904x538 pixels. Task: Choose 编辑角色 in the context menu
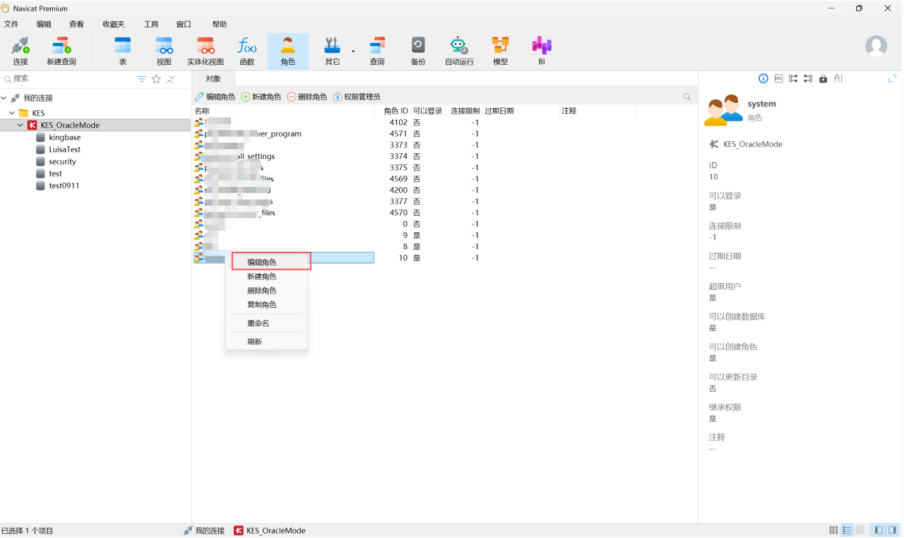[x=262, y=262]
